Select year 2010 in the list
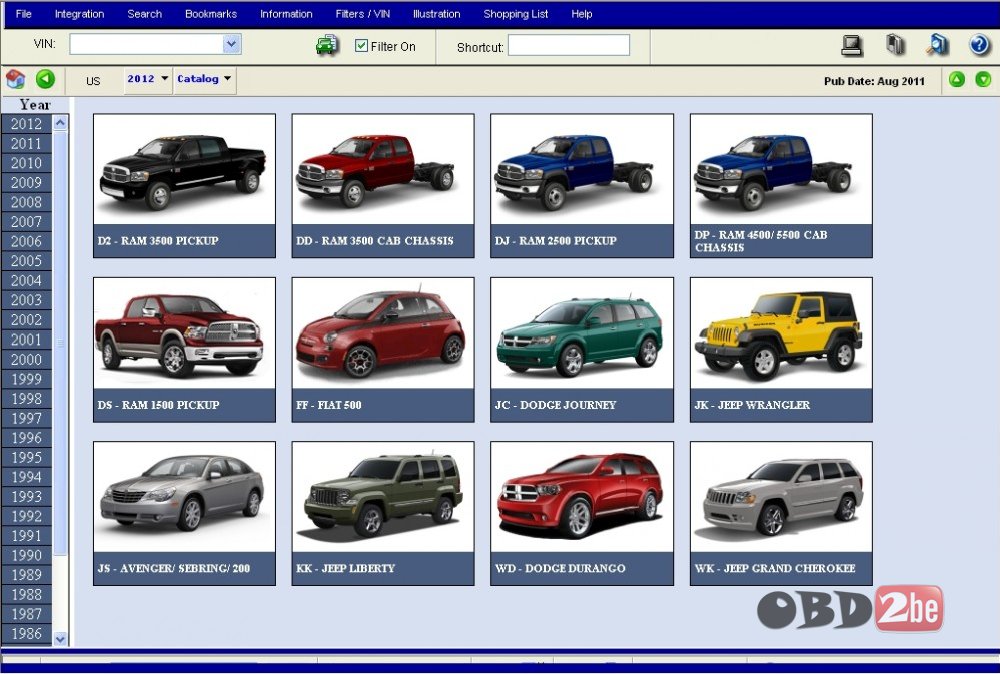Viewport: 1000px width, 674px height. 26,163
